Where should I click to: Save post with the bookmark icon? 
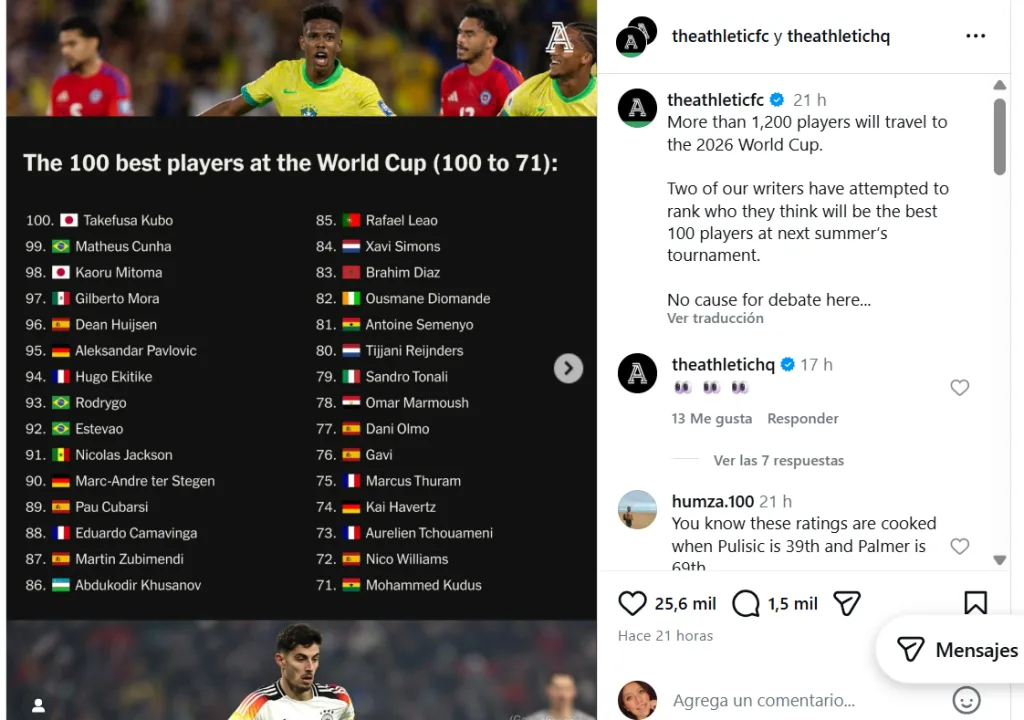tap(975, 603)
